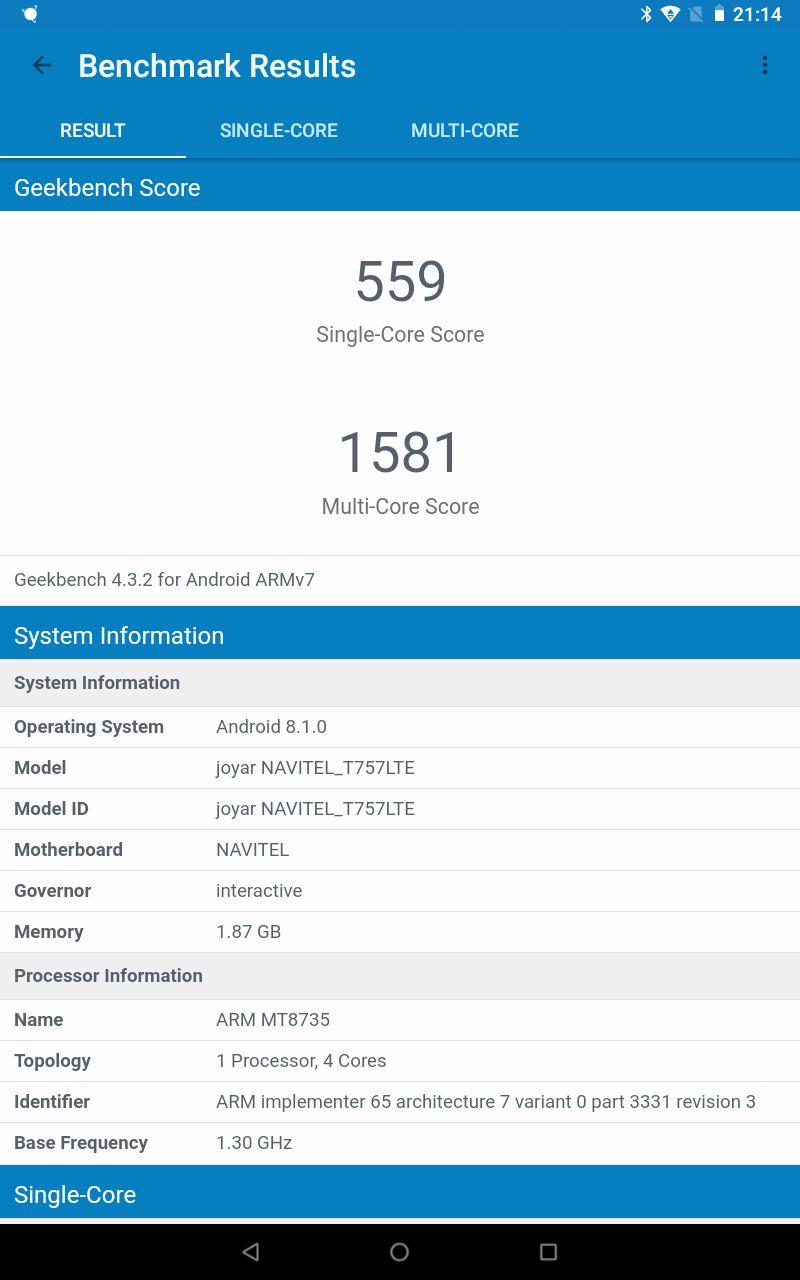Select the Governor row label
800x1280 pixels.
click(x=52, y=891)
